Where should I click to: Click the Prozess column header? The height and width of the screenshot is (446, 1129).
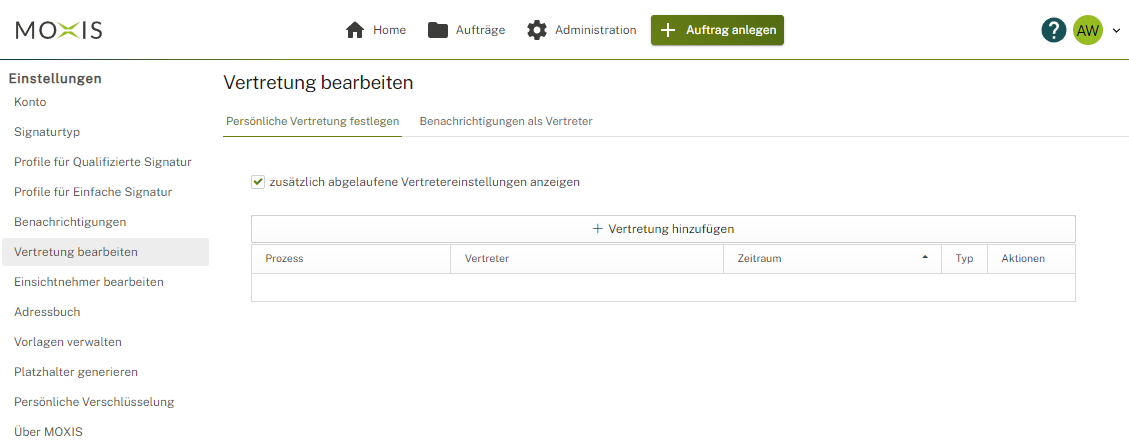[x=284, y=258]
